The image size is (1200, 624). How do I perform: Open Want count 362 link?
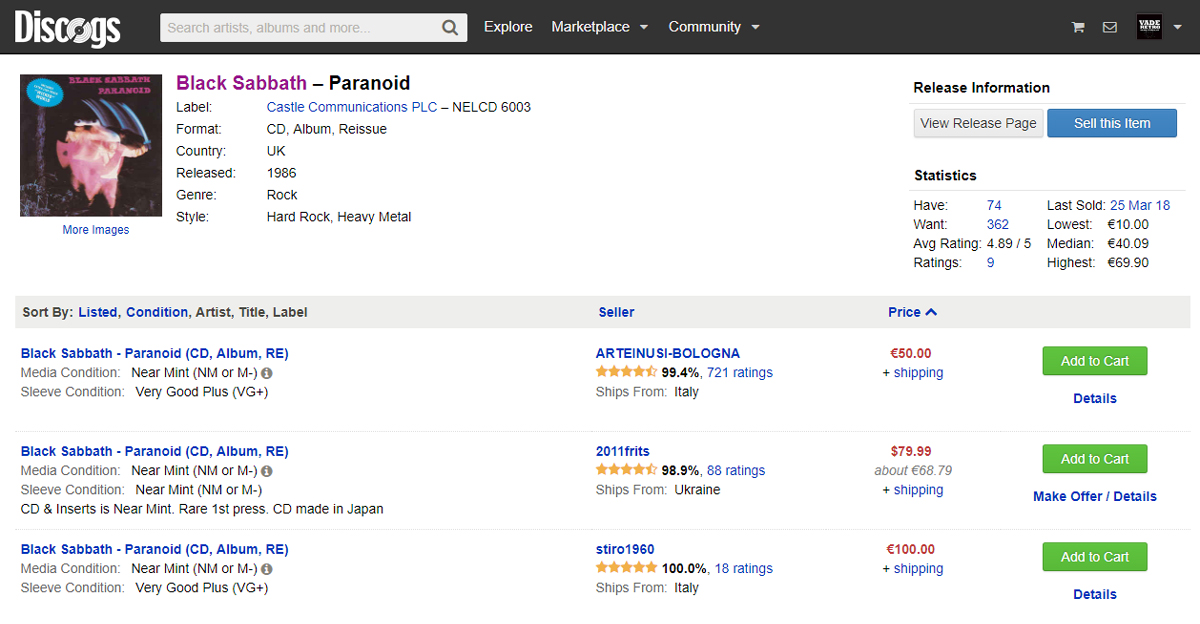tap(998, 224)
